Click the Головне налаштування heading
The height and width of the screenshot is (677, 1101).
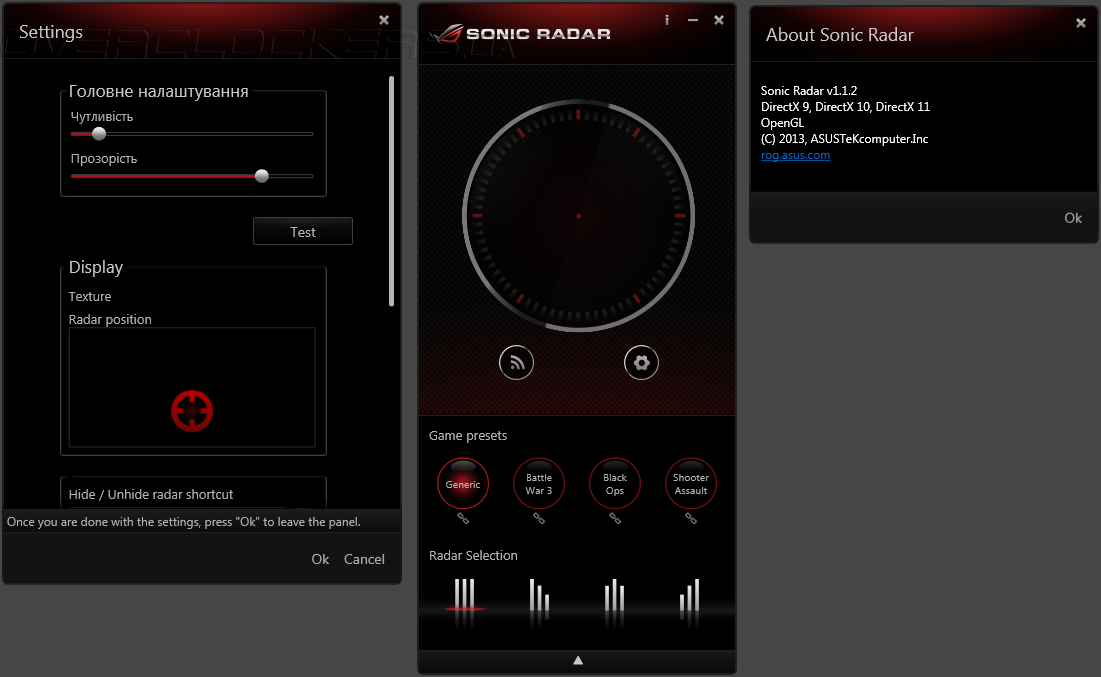coord(159,91)
